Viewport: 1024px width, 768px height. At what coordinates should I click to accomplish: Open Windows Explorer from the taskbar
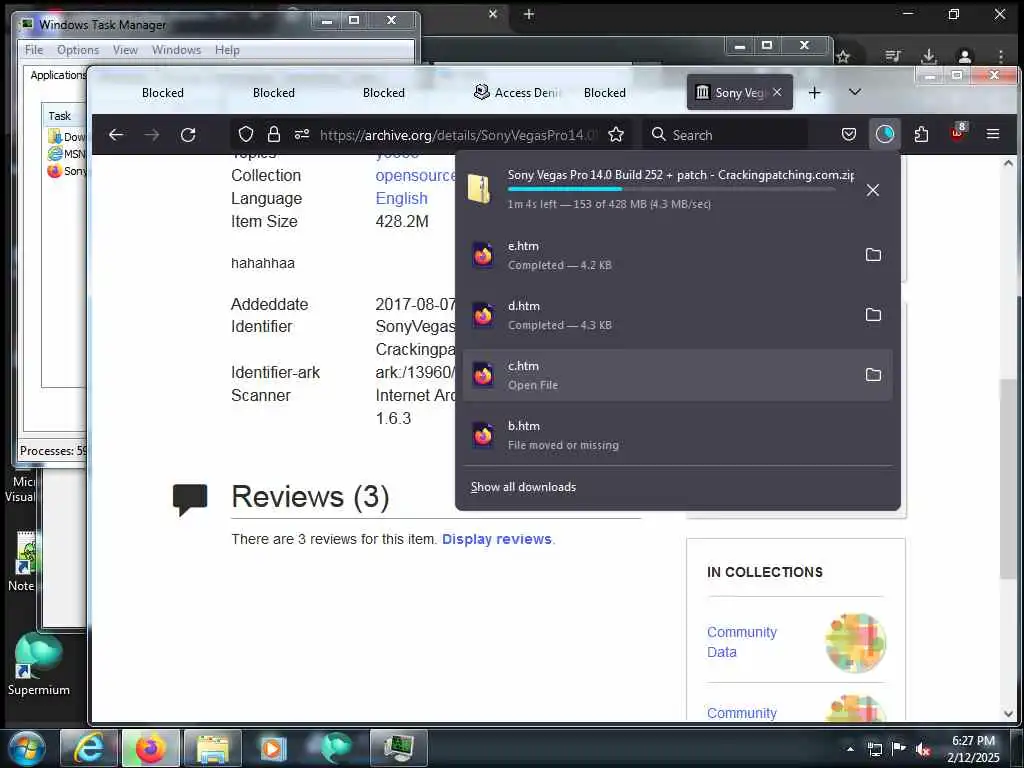212,748
